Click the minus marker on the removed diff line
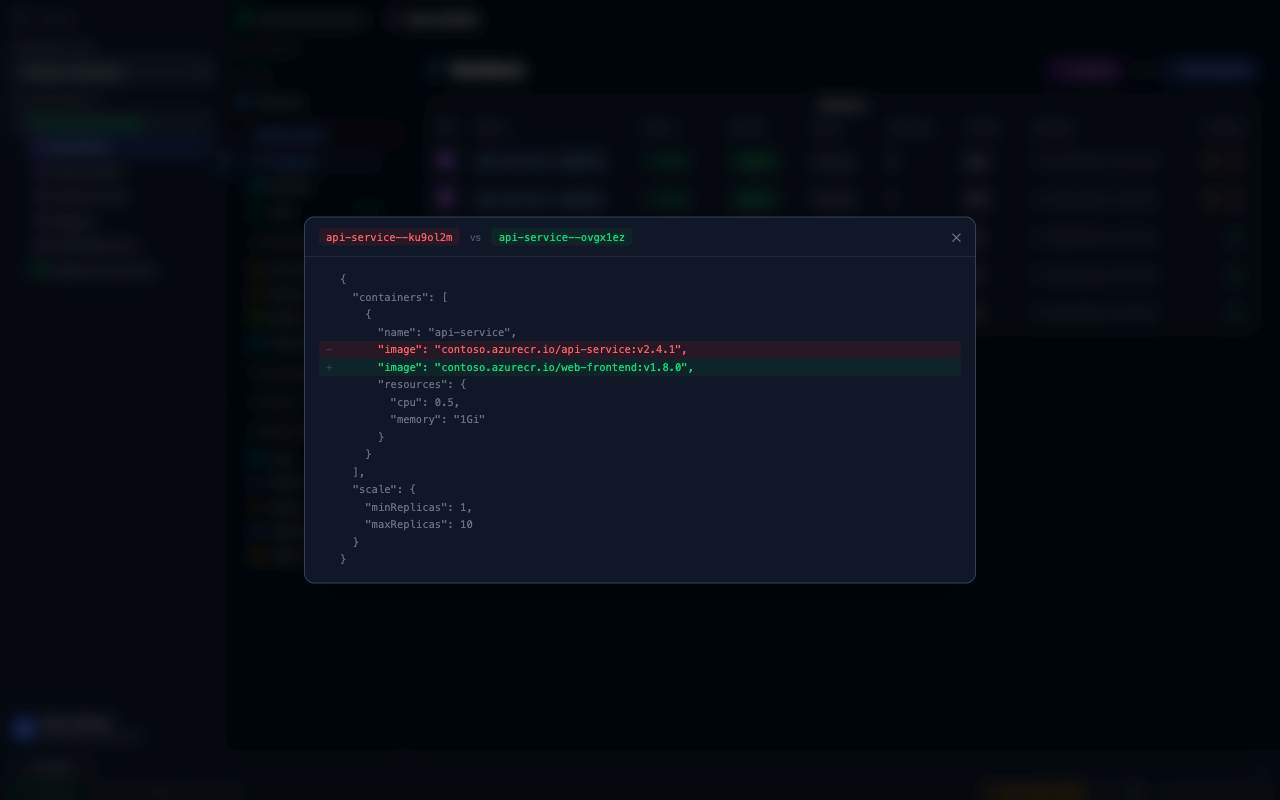This screenshot has height=800, width=1280. [329, 349]
